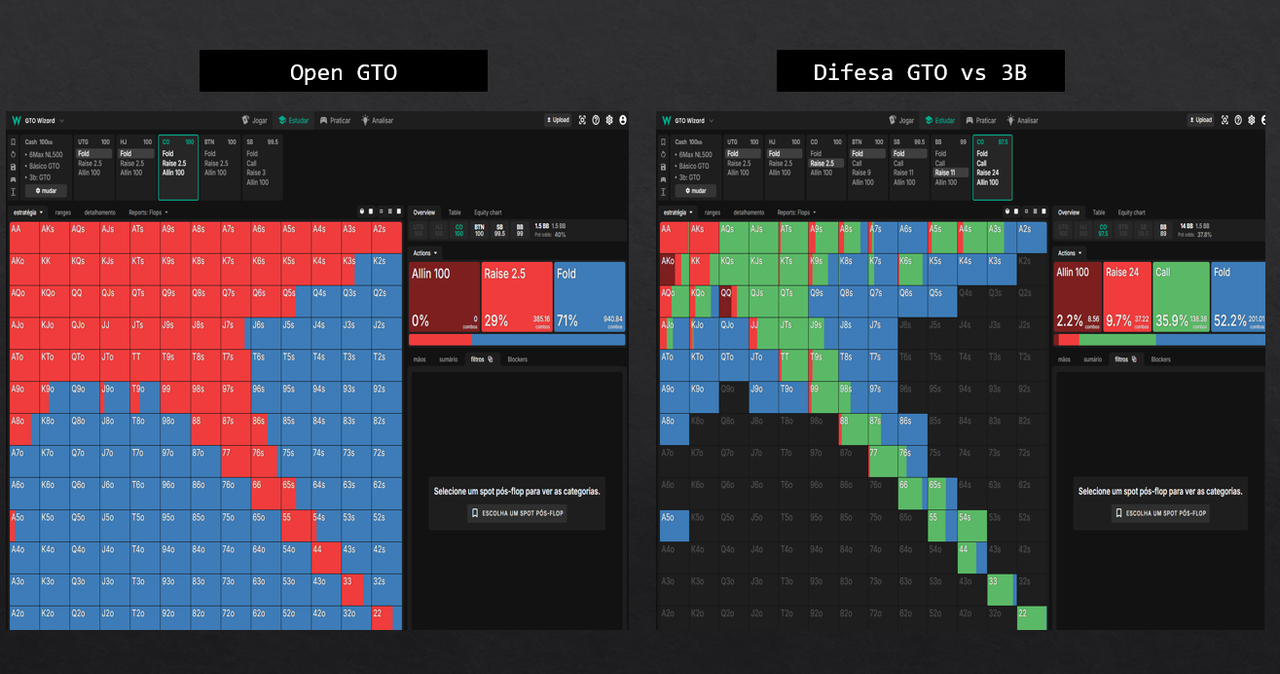Expand the Actions dropdown in Open GTO window
1280x674 pixels.
[426, 253]
